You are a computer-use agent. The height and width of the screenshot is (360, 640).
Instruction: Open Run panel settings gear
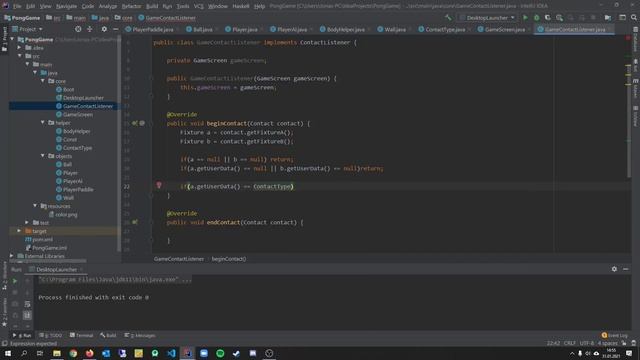(x=614, y=269)
